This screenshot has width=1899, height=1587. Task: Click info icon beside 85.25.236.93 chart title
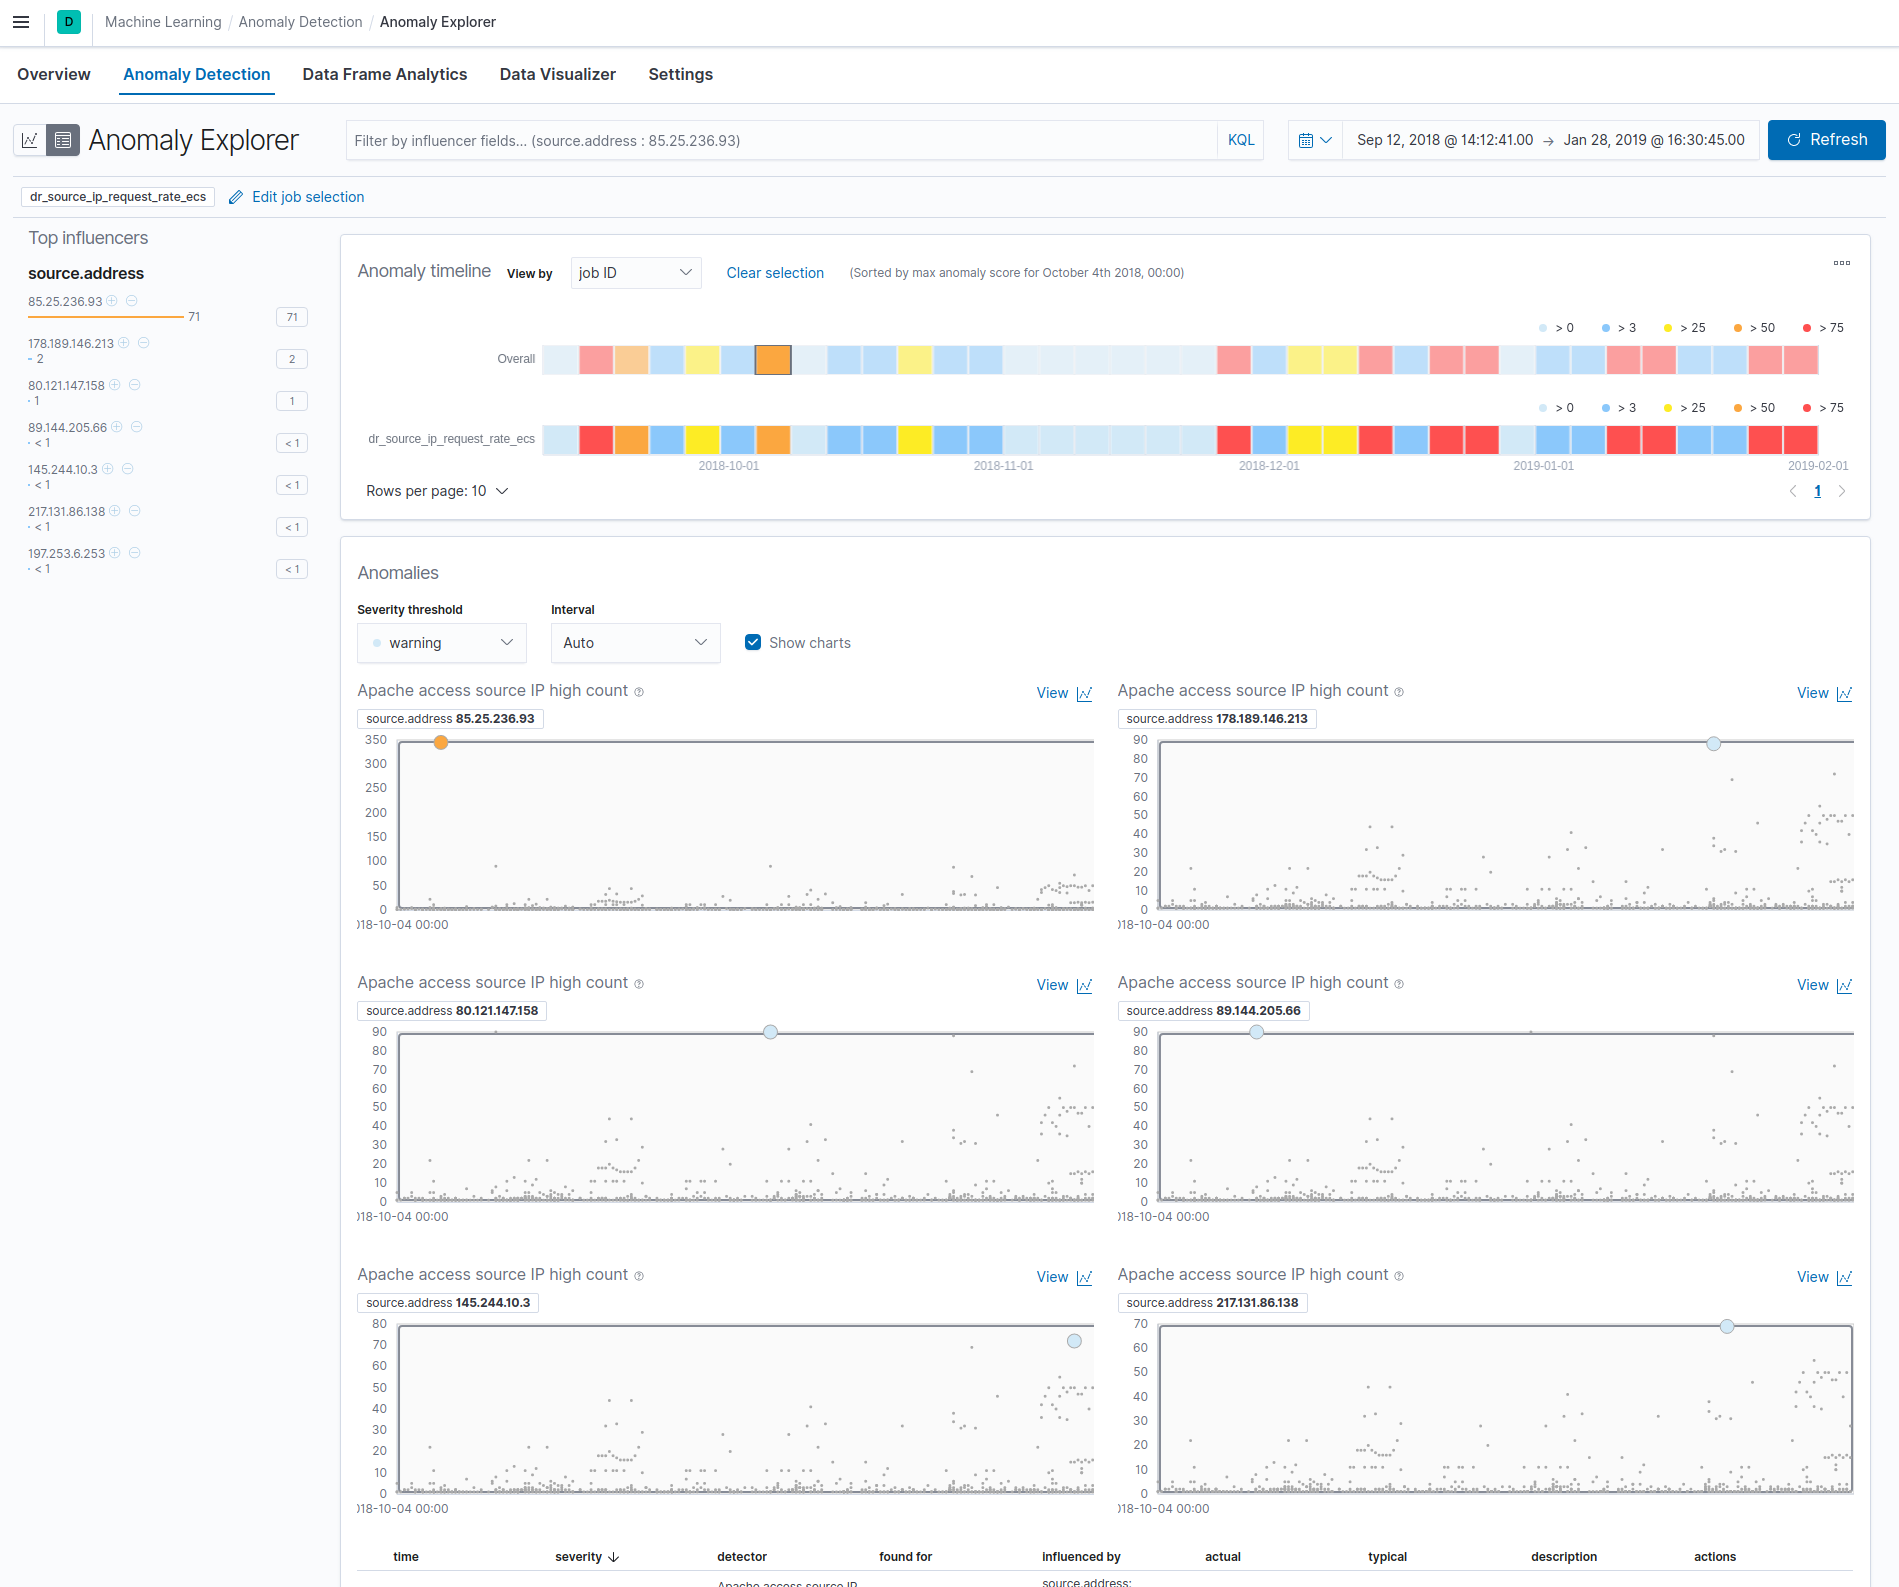click(639, 692)
